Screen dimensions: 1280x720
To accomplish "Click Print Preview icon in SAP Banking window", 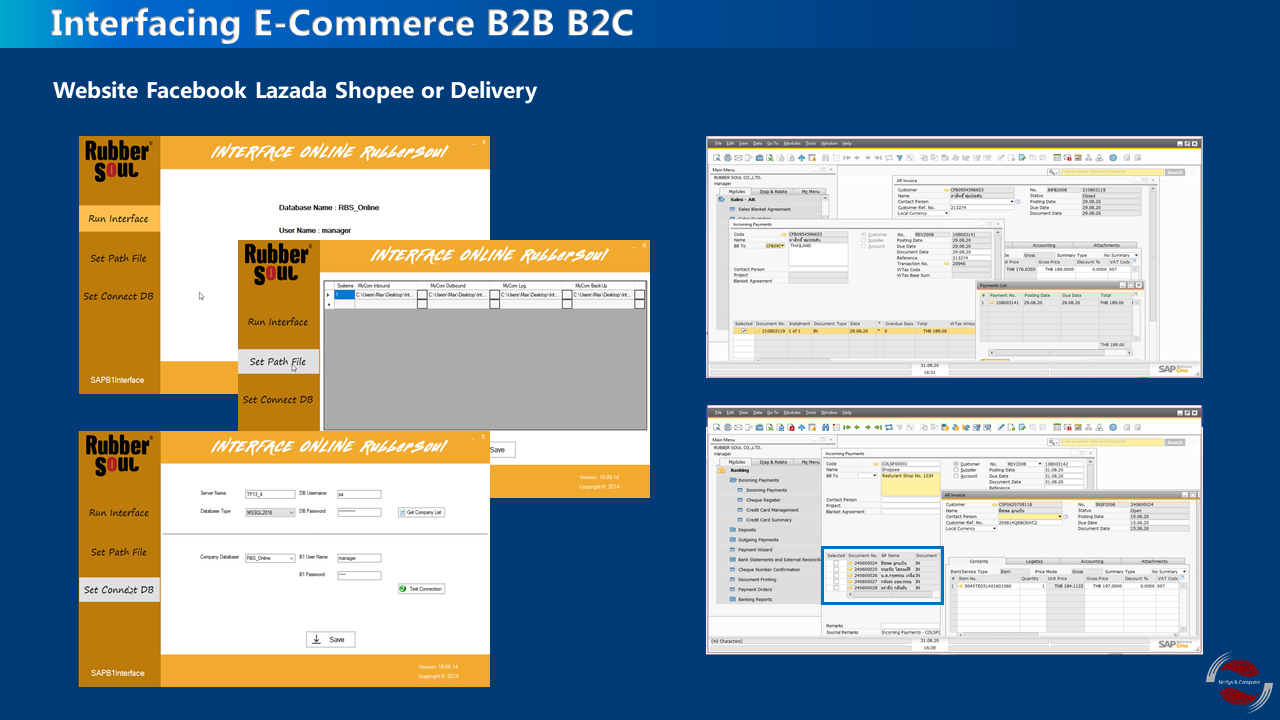I will tap(717, 425).
